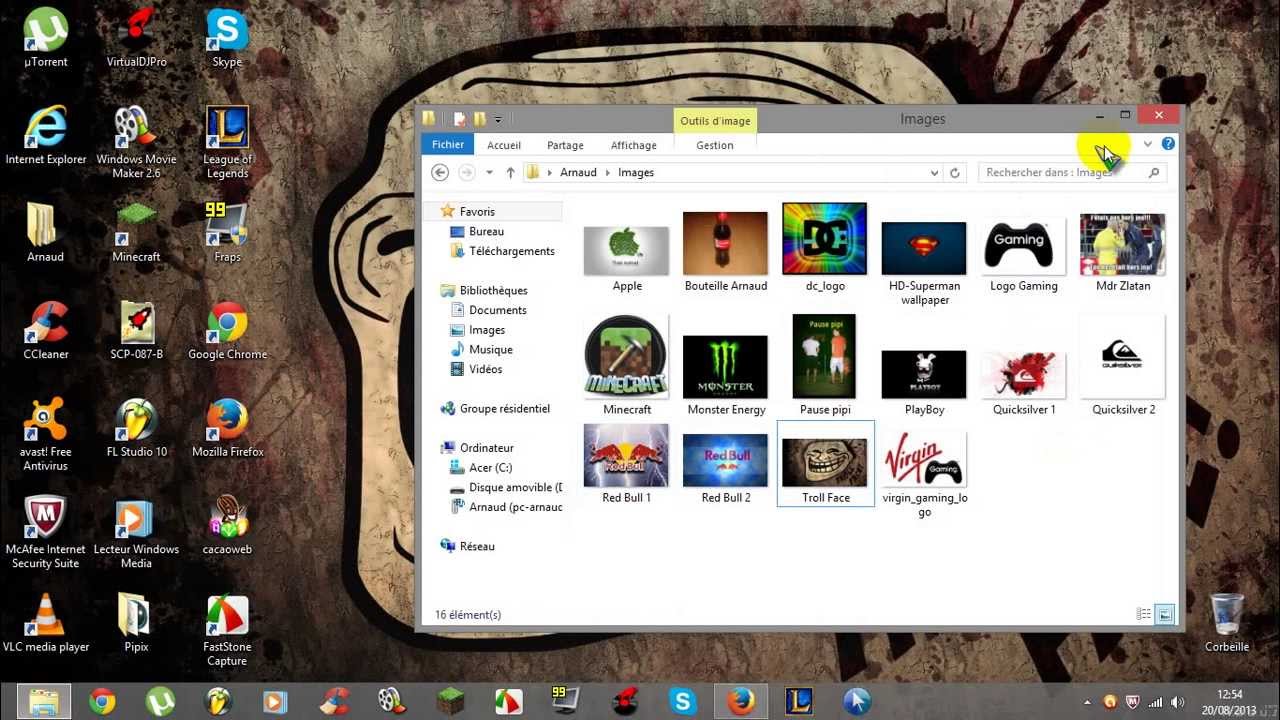Open the cacaoweb desktop icon
The image size is (1280, 720).
pos(227,525)
